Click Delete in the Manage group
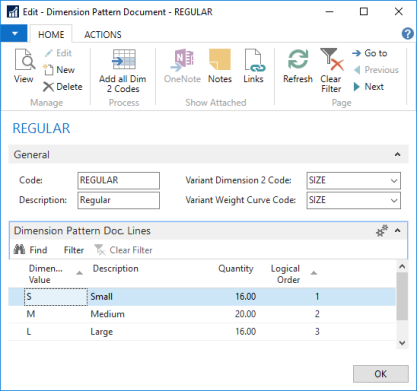This screenshot has height=391, width=417. (63, 87)
